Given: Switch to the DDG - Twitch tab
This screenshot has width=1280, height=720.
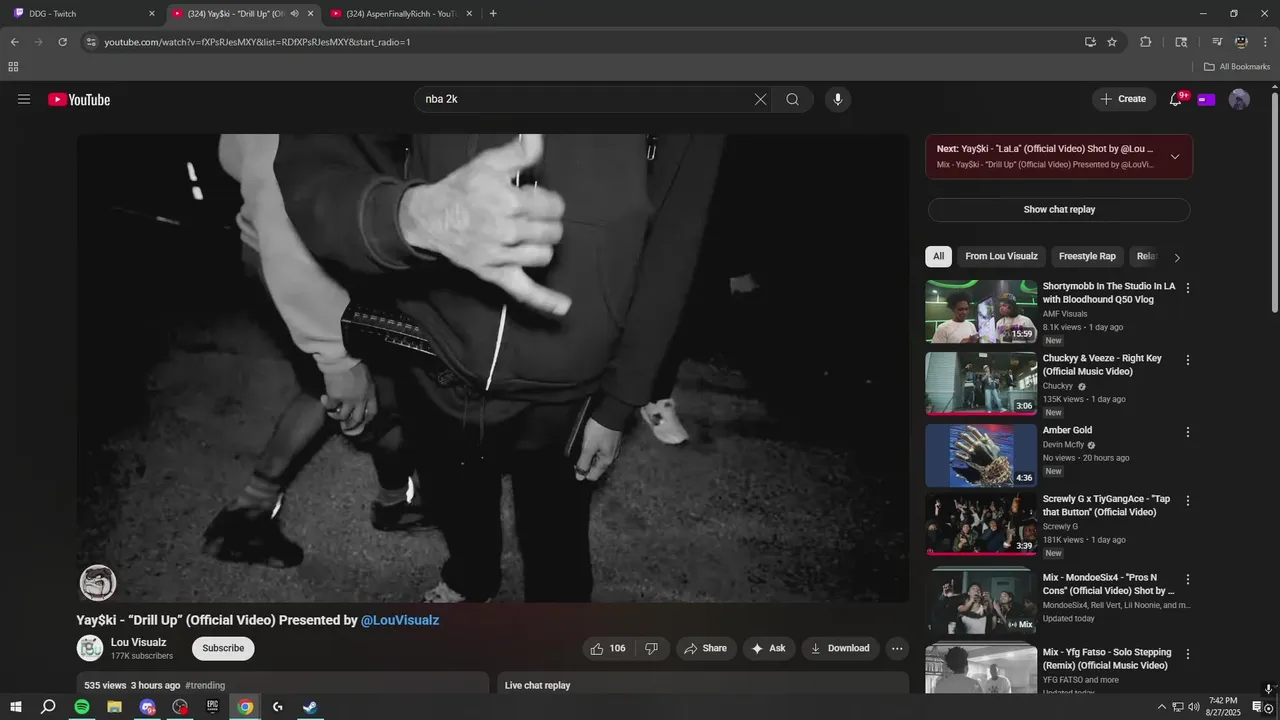Looking at the screenshot, I should click(x=83, y=14).
